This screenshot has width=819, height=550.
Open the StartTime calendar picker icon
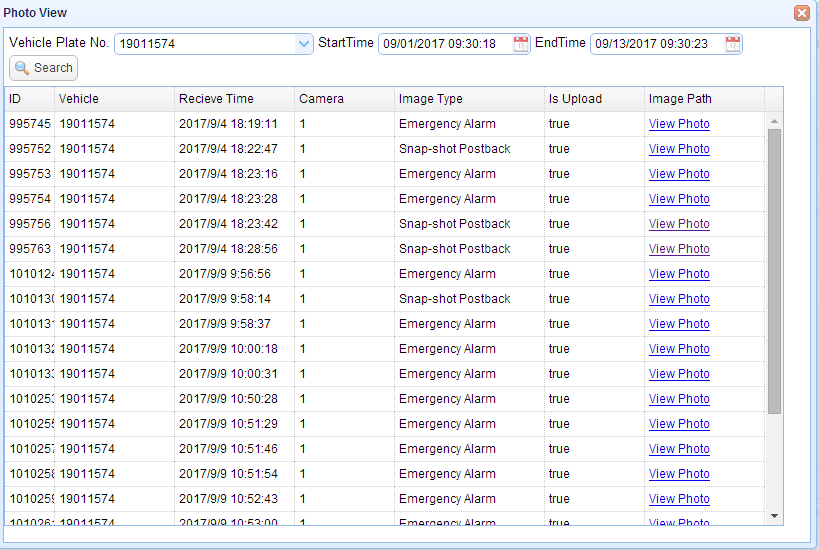click(x=521, y=44)
